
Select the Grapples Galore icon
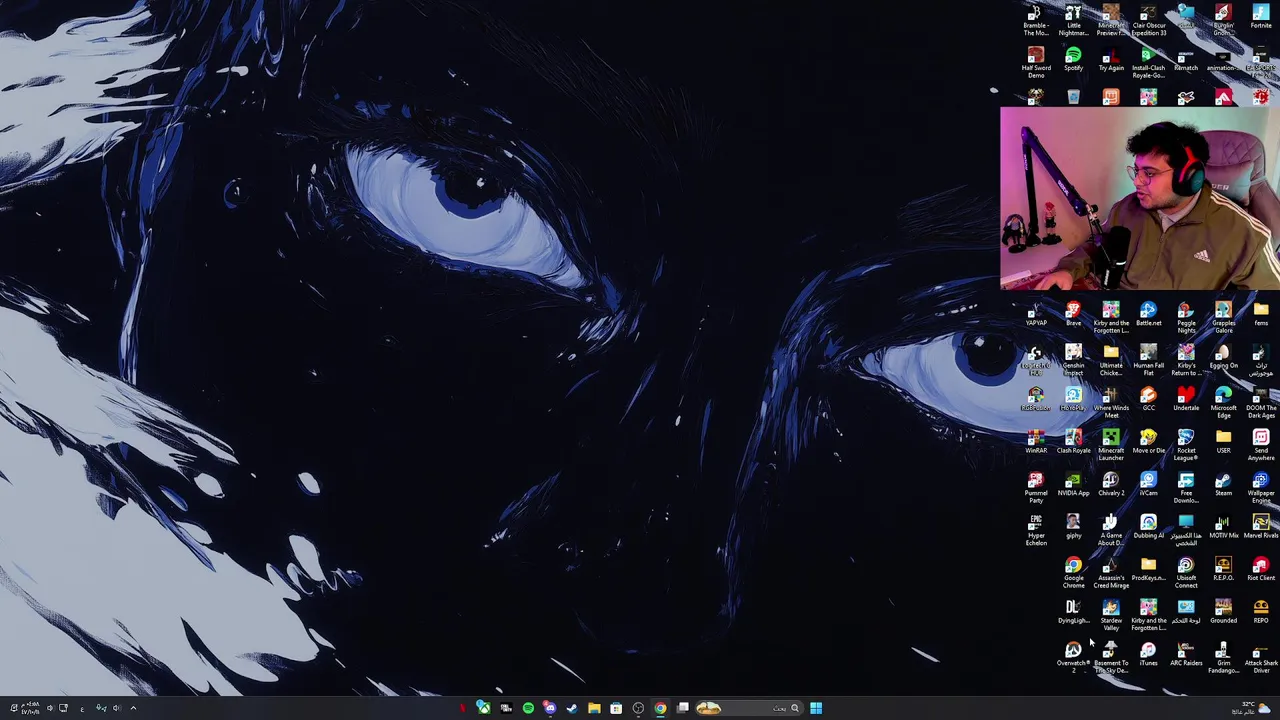[x=1223, y=318]
